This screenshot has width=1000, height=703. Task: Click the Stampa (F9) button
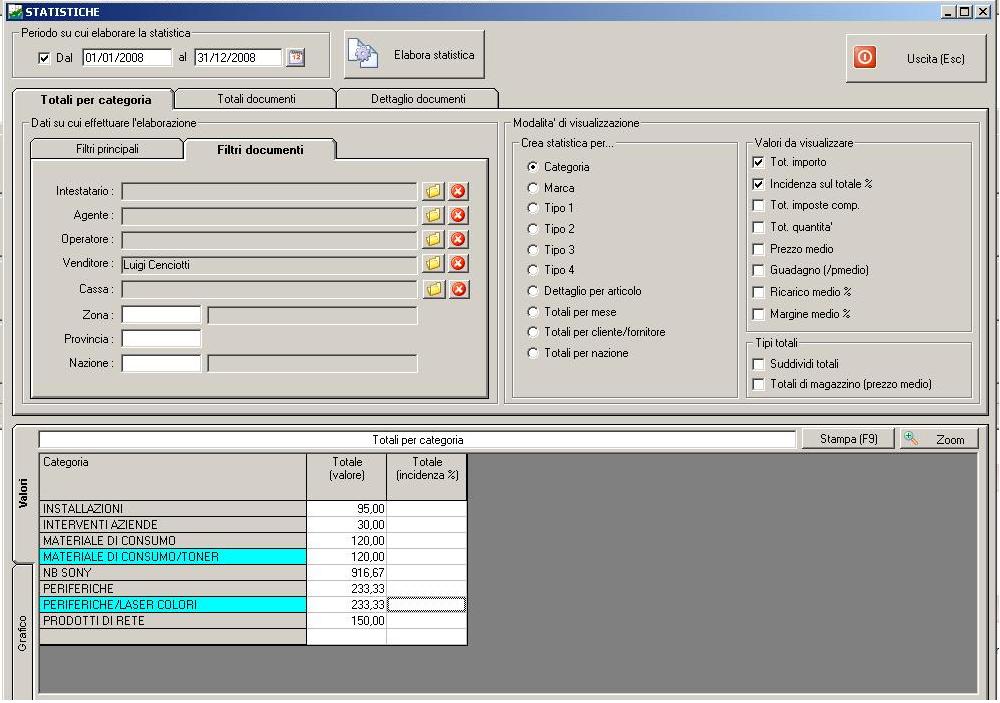(848, 439)
